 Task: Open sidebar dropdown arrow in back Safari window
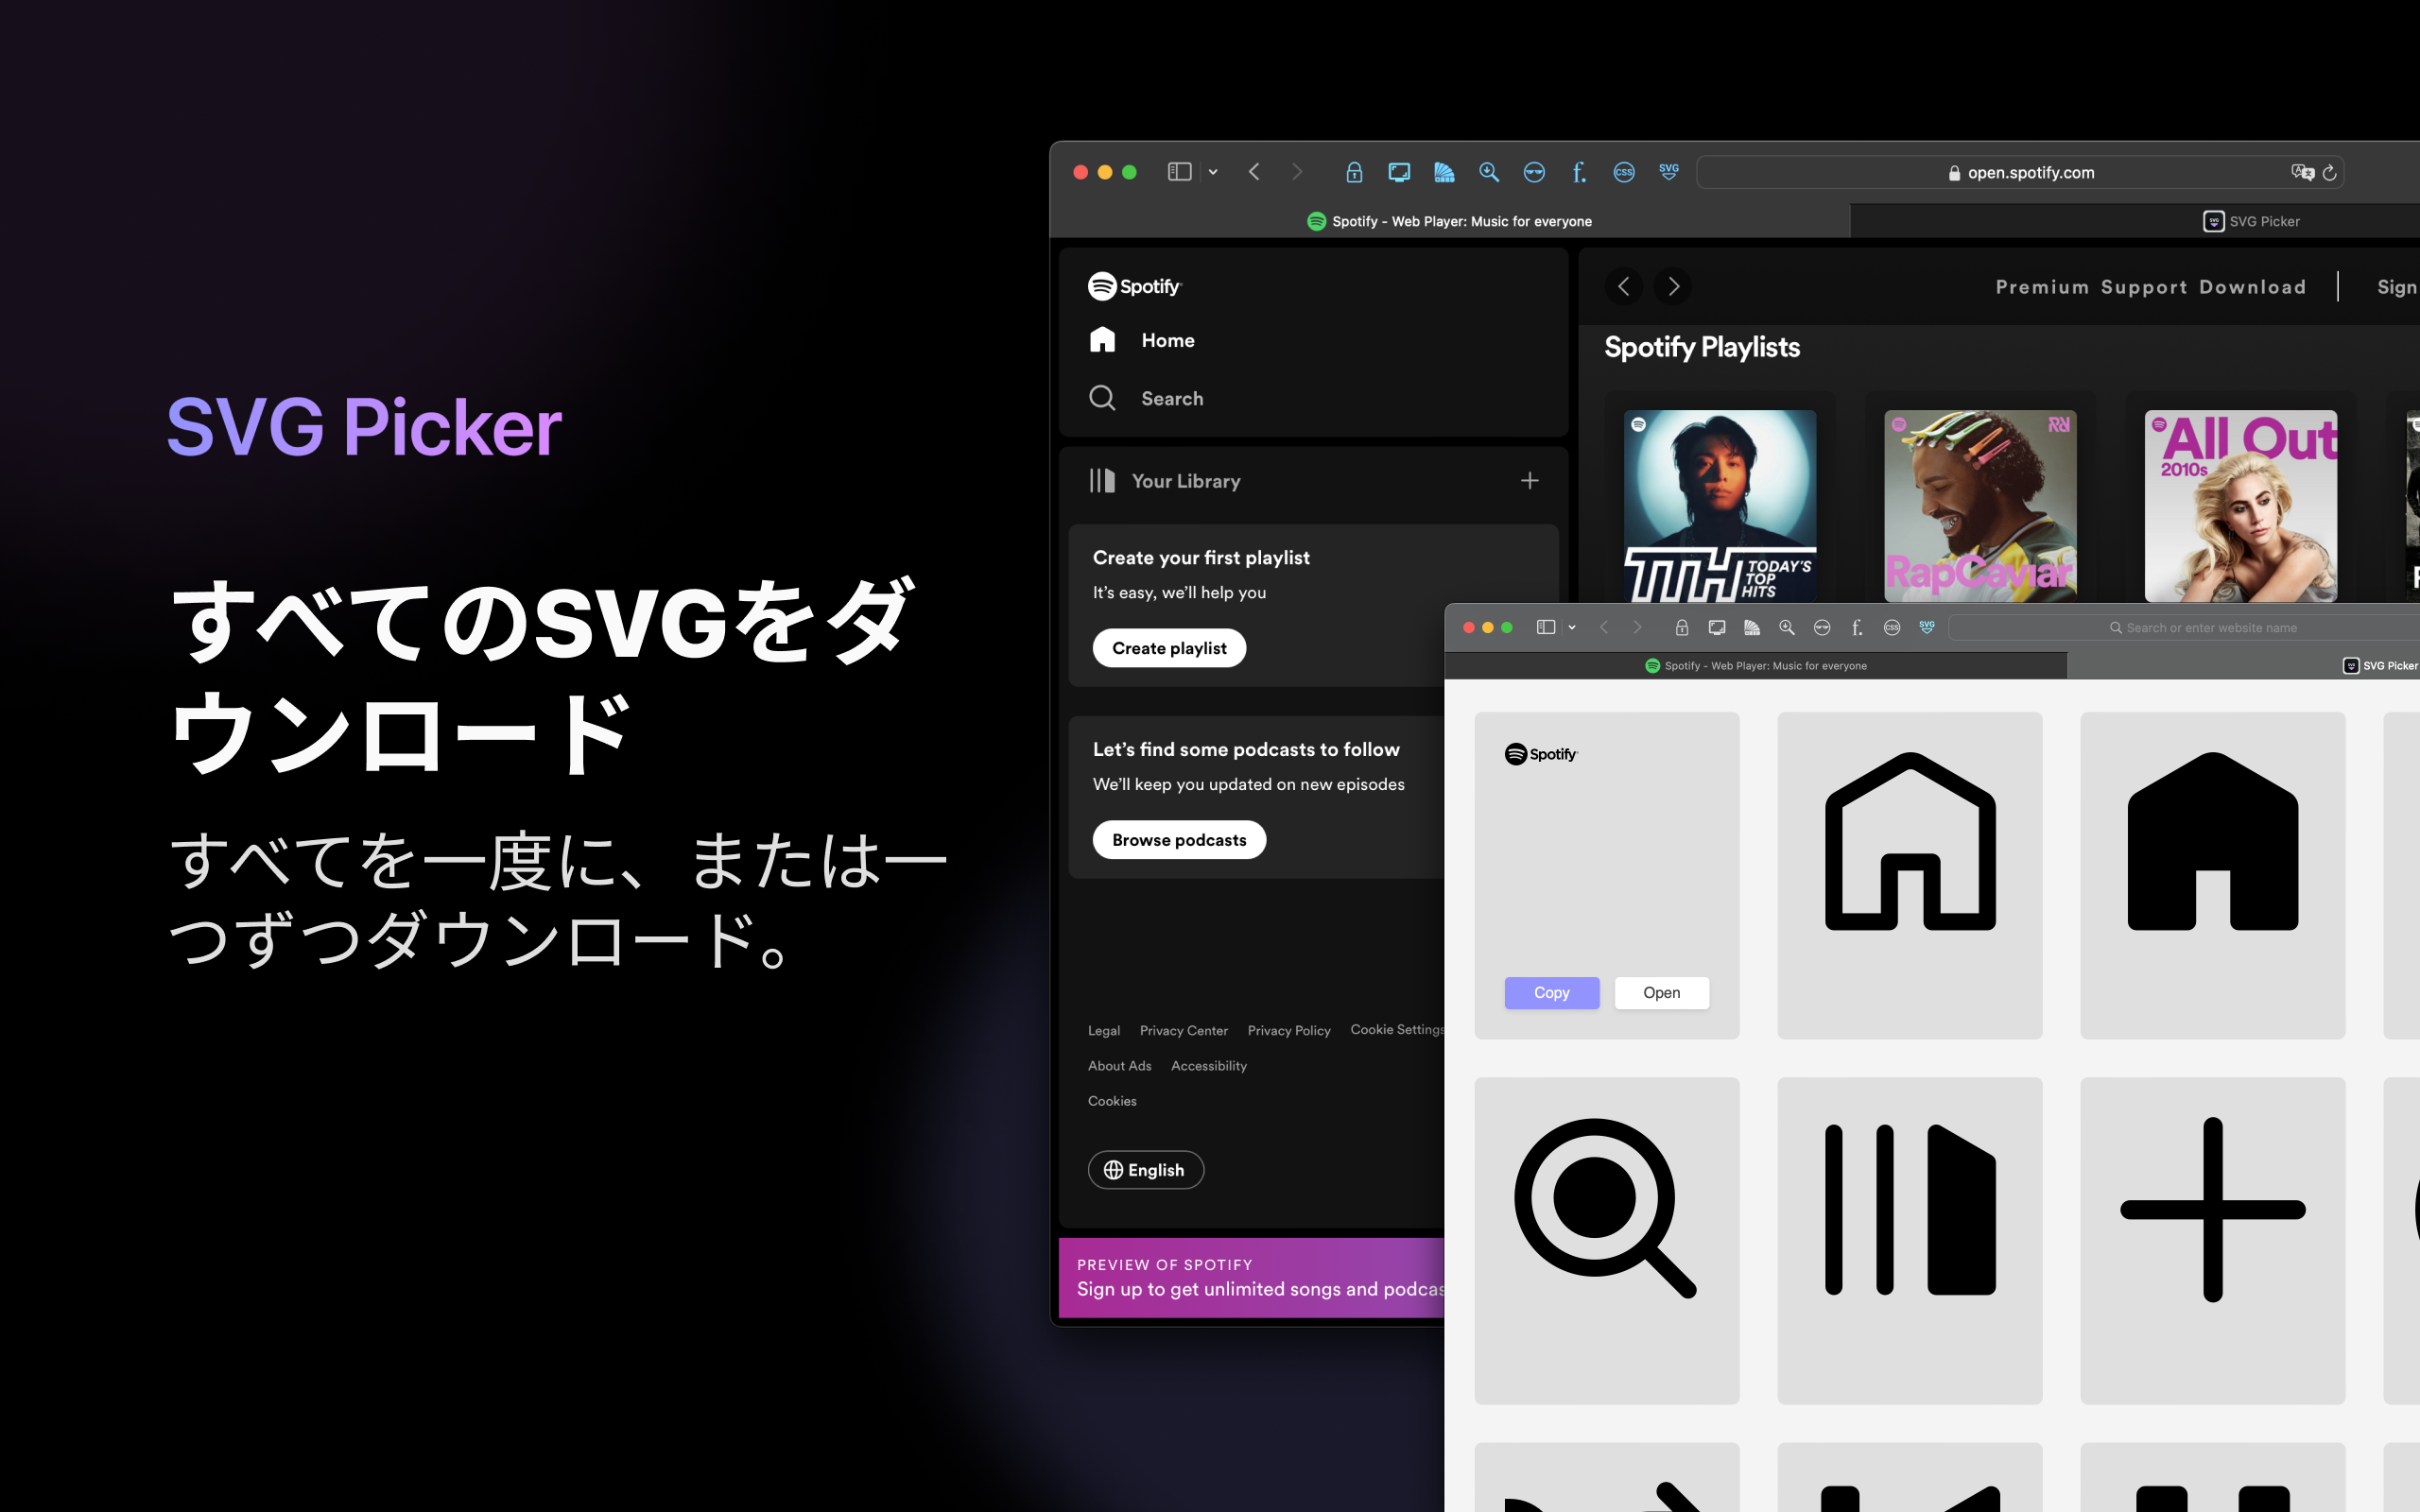[1213, 172]
